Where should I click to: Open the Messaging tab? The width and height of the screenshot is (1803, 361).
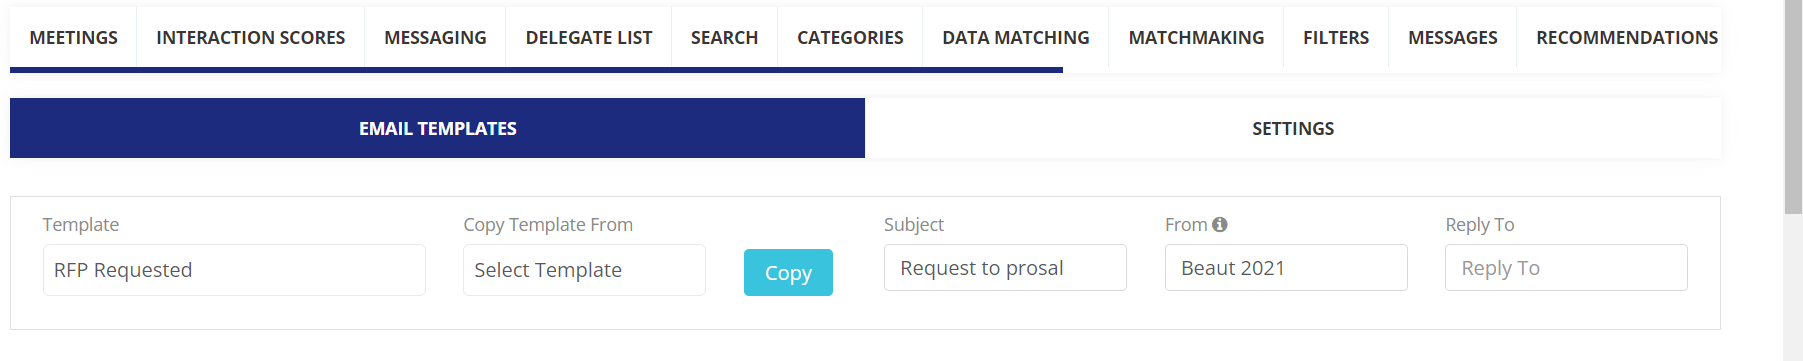pos(435,38)
